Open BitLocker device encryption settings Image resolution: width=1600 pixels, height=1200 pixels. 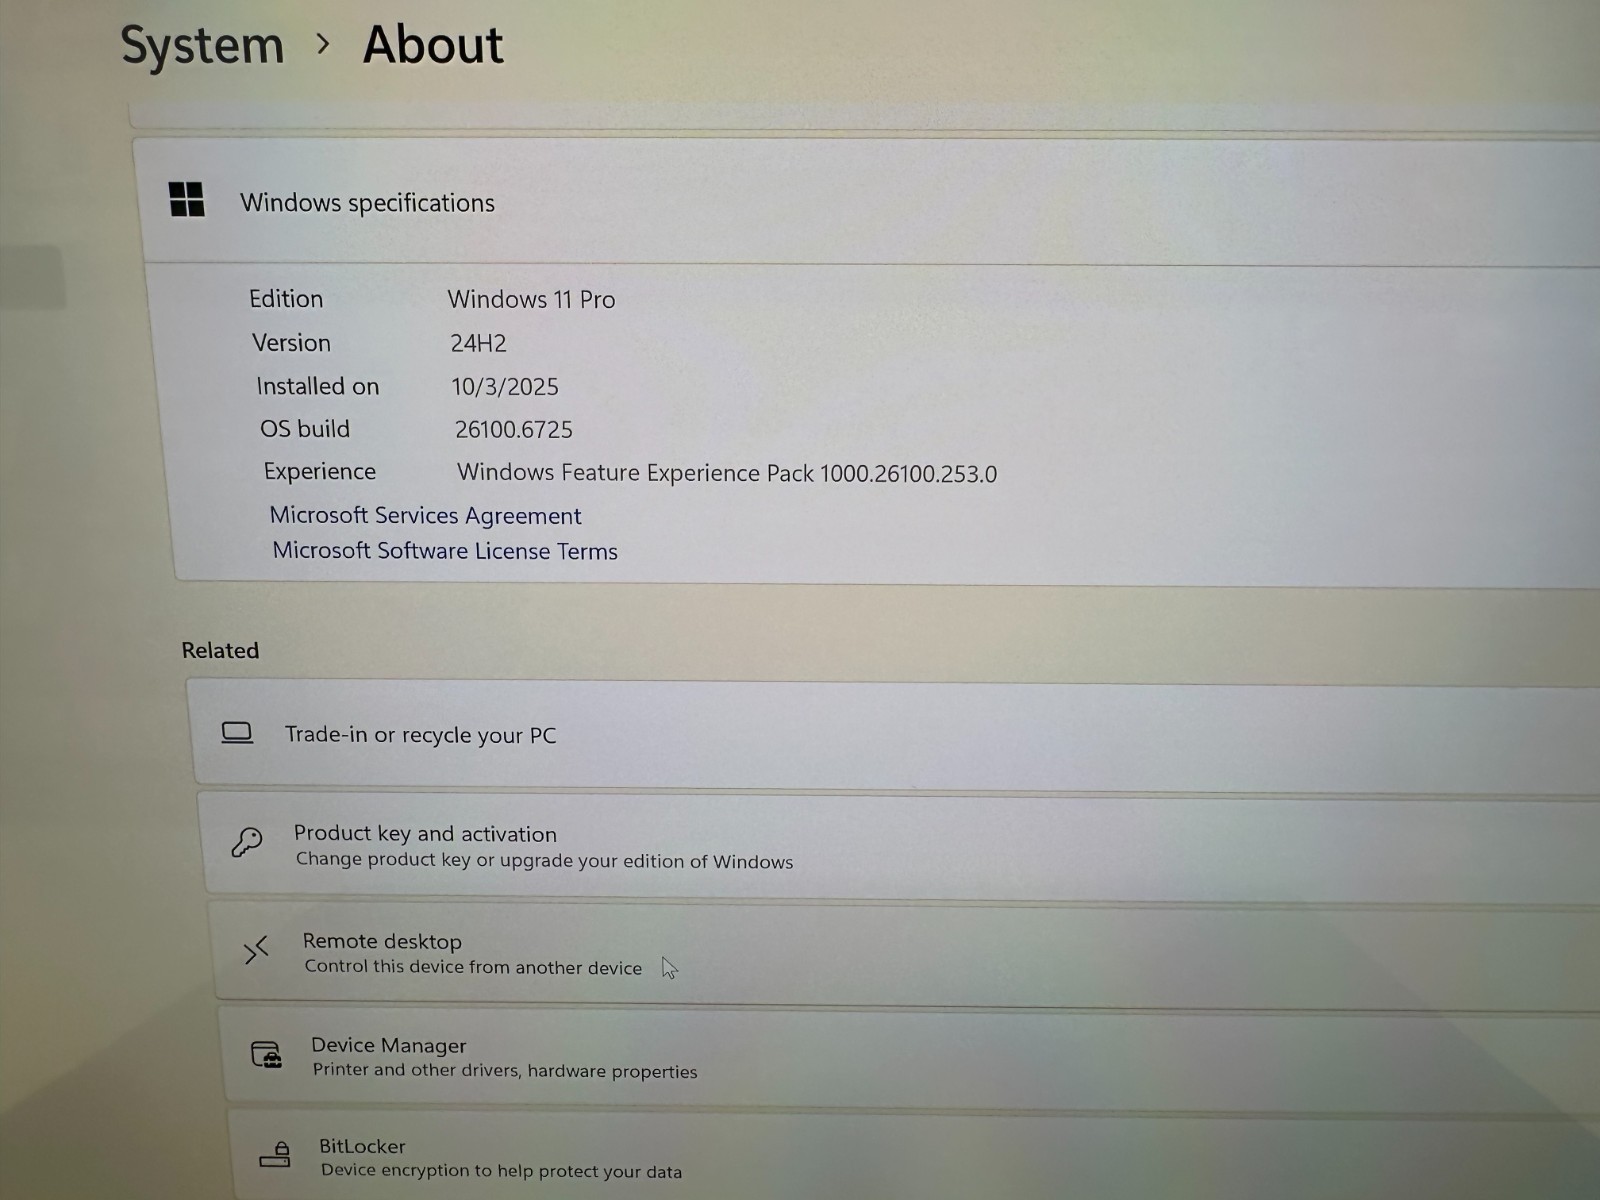point(916,1155)
